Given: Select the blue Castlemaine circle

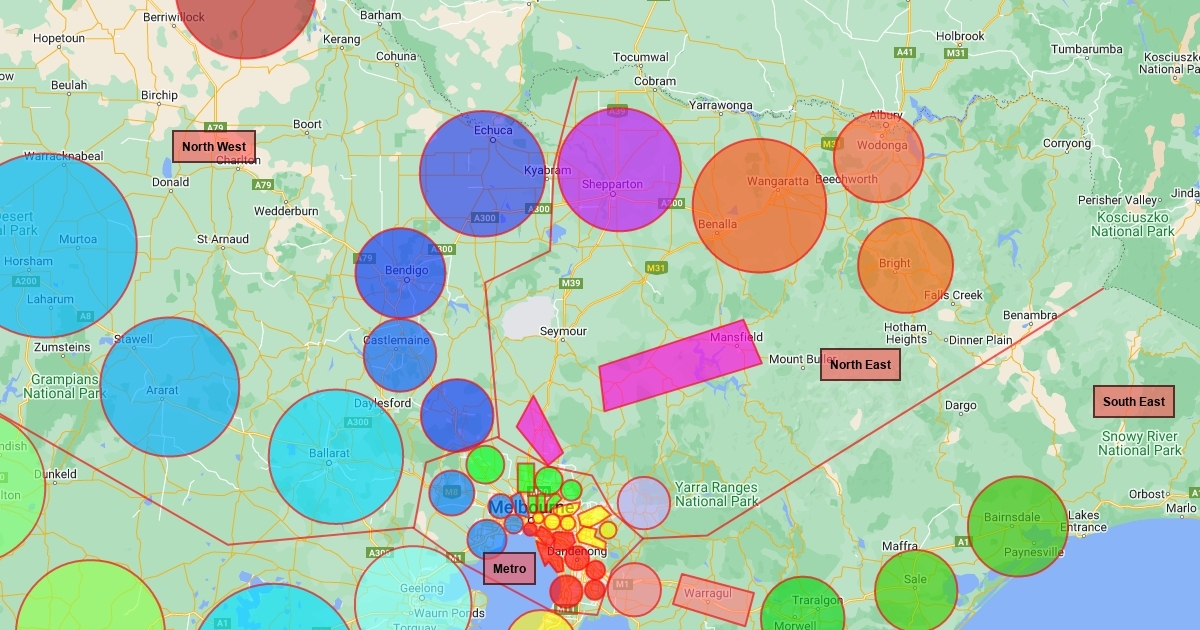Looking at the screenshot, I should (400, 355).
